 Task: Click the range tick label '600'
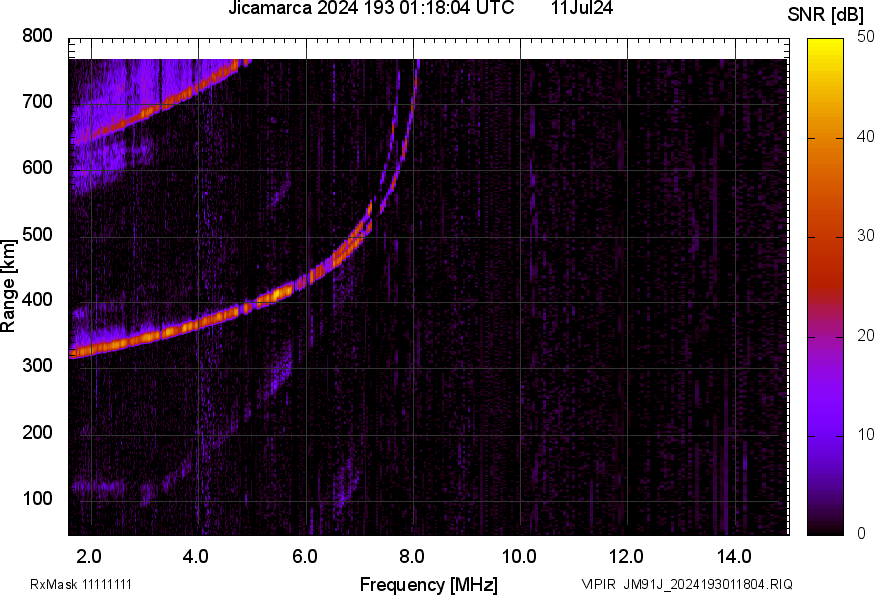pos(37,167)
